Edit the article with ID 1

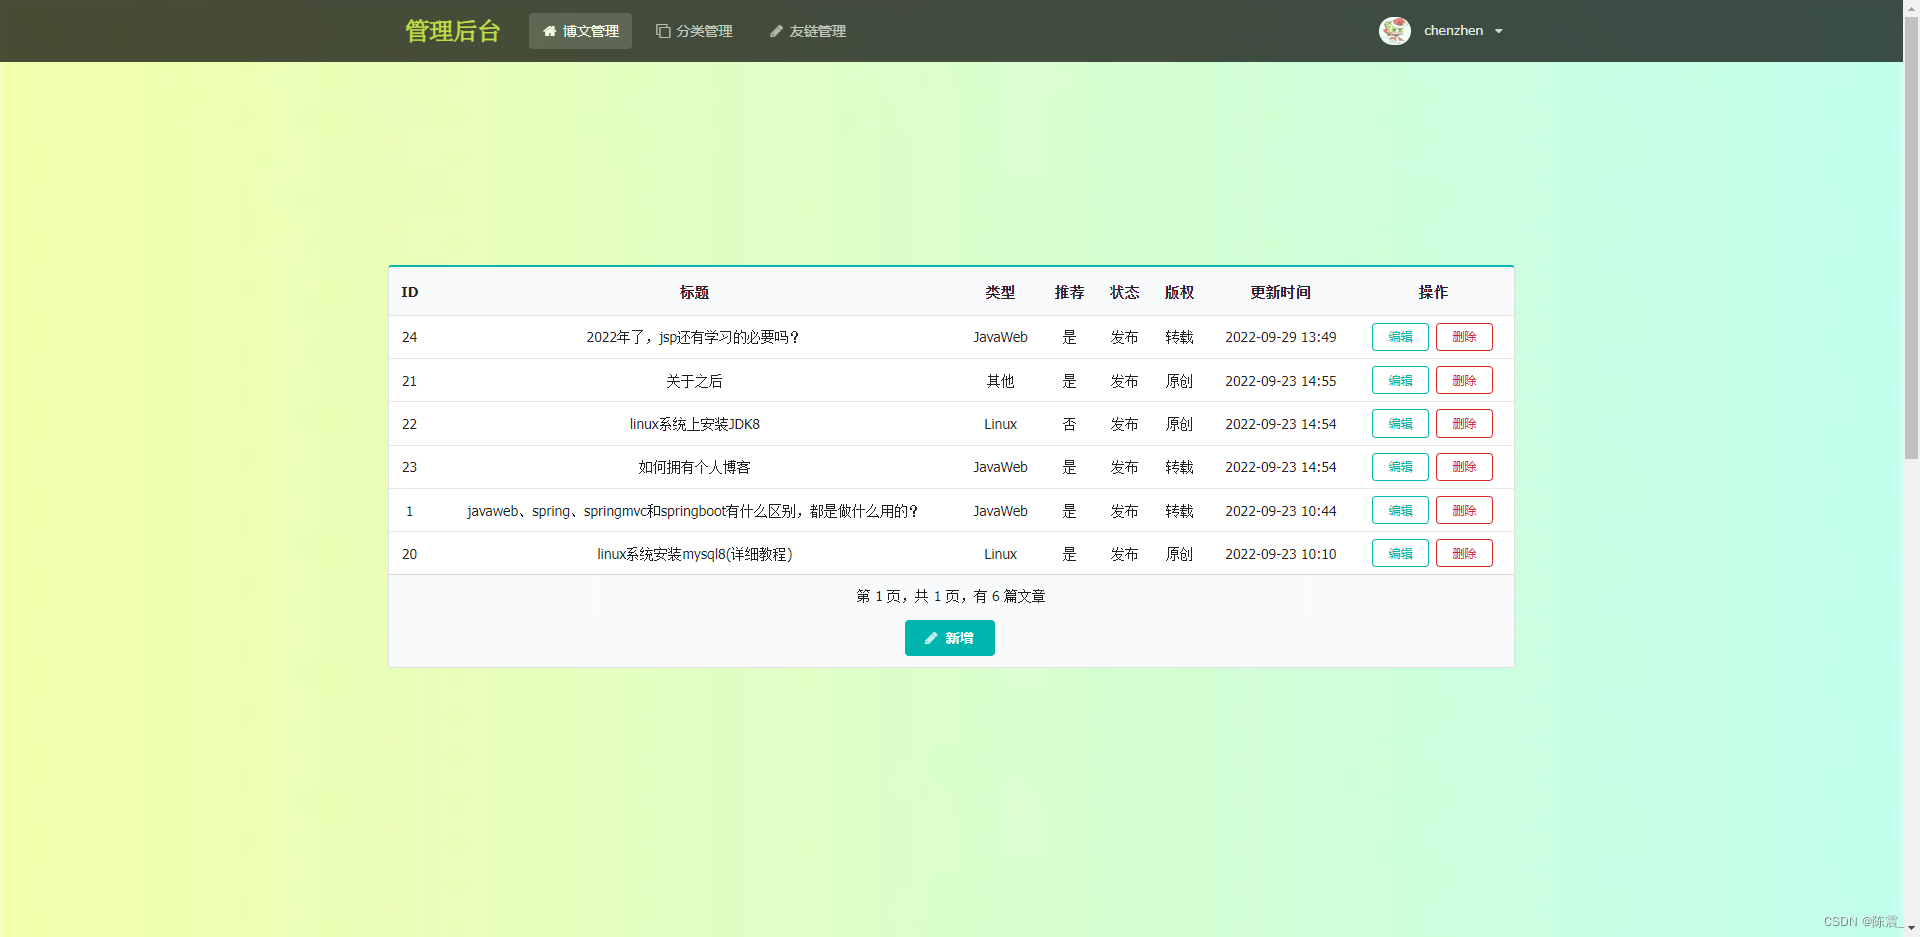[x=1400, y=510]
